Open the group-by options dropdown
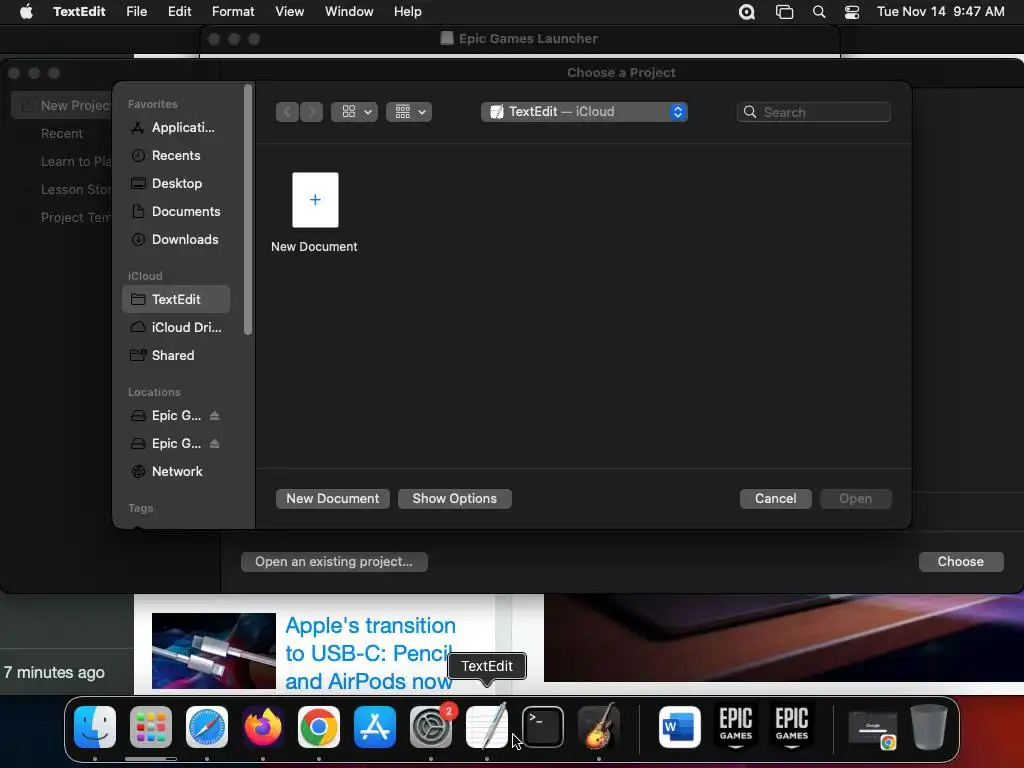Screen dimensions: 1024x768 coord(409,112)
